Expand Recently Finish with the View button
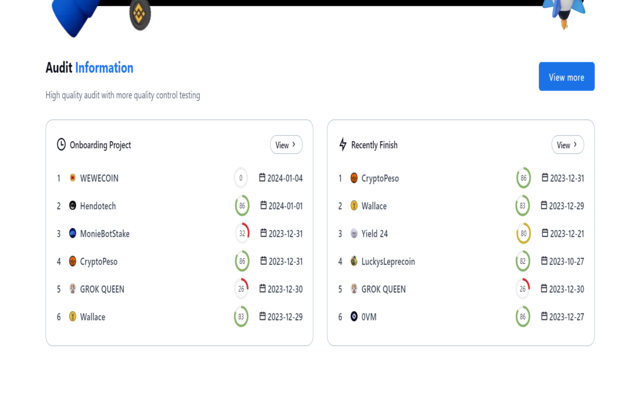The width and height of the screenshot is (640, 400). pyautogui.click(x=567, y=145)
